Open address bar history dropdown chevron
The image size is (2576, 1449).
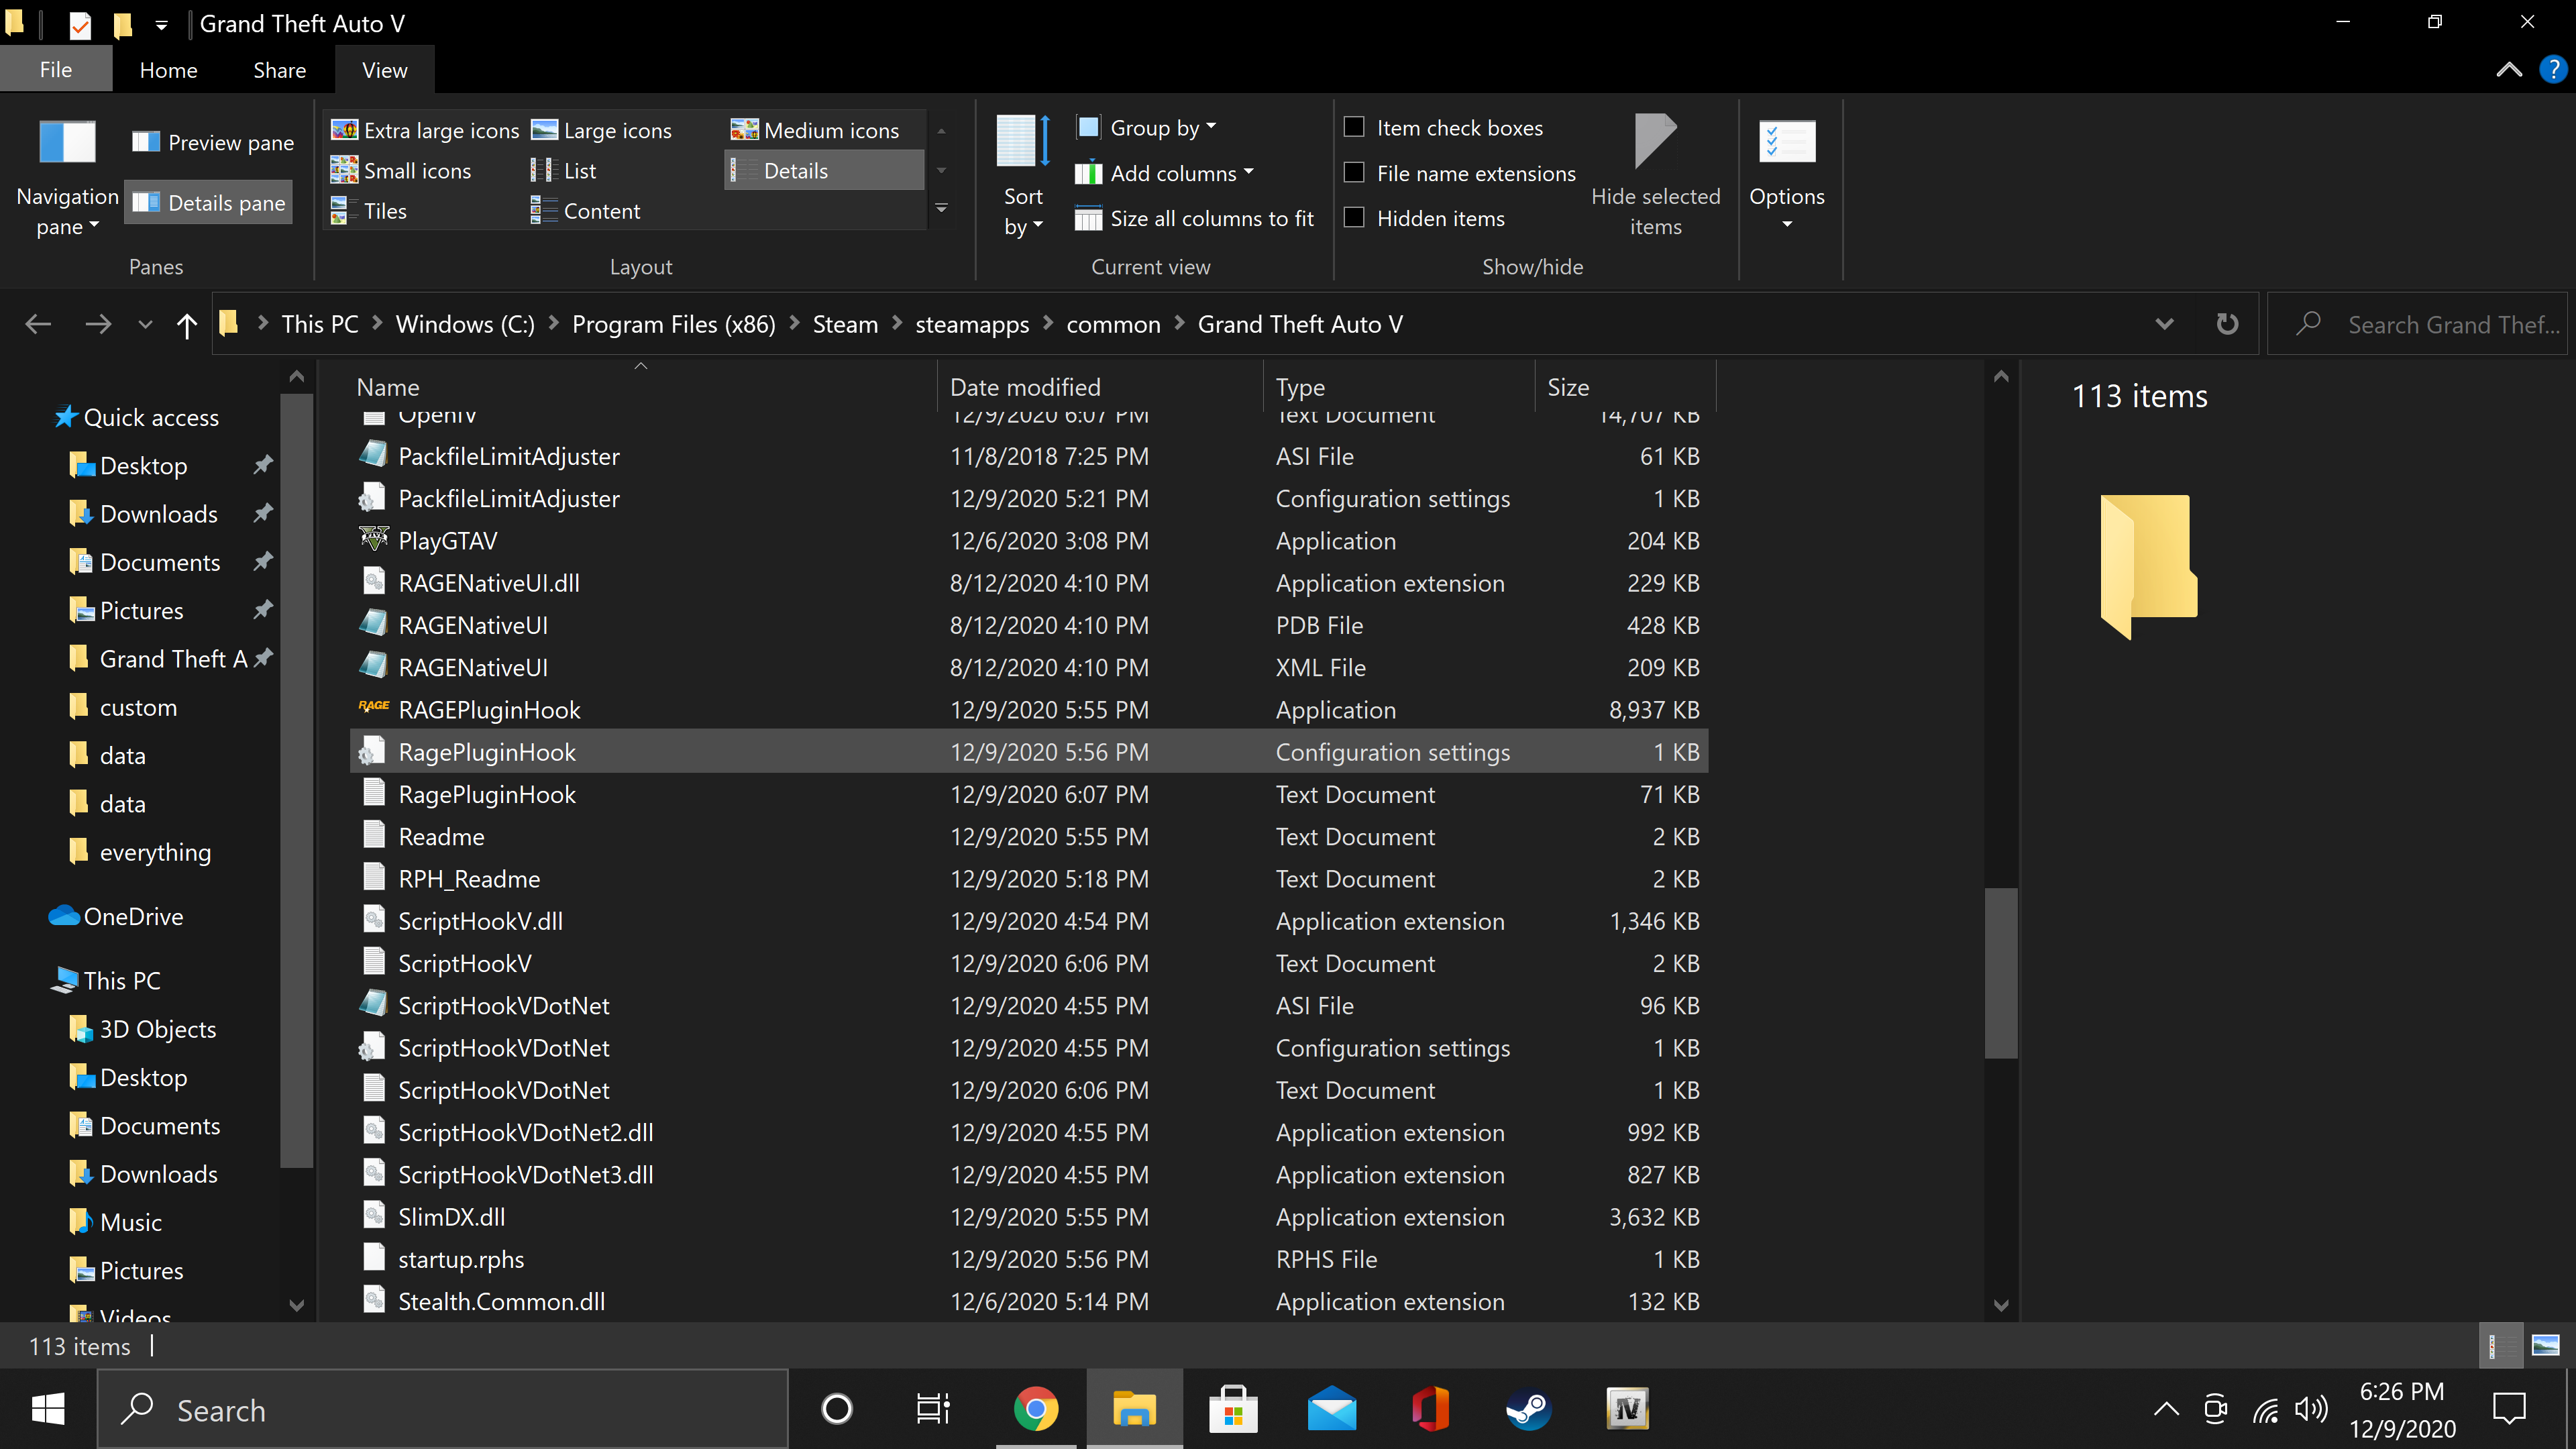point(2164,324)
